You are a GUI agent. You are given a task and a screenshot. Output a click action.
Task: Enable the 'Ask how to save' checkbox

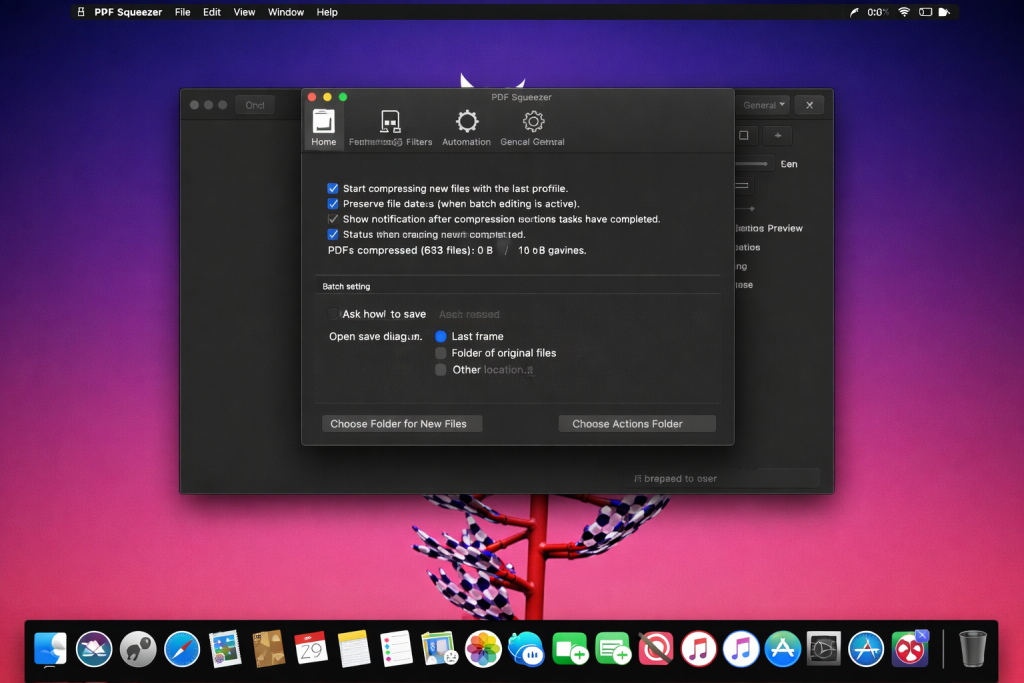coord(334,314)
